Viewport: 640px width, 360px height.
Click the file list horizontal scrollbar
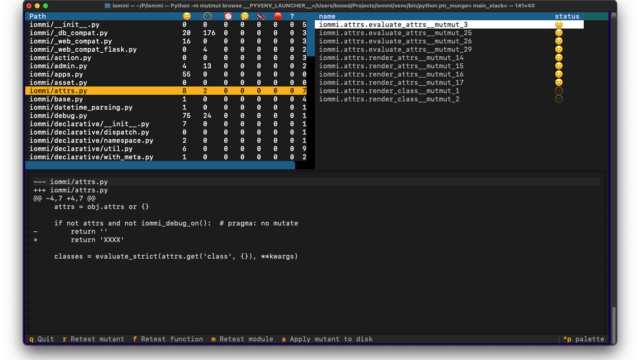tap(160, 165)
